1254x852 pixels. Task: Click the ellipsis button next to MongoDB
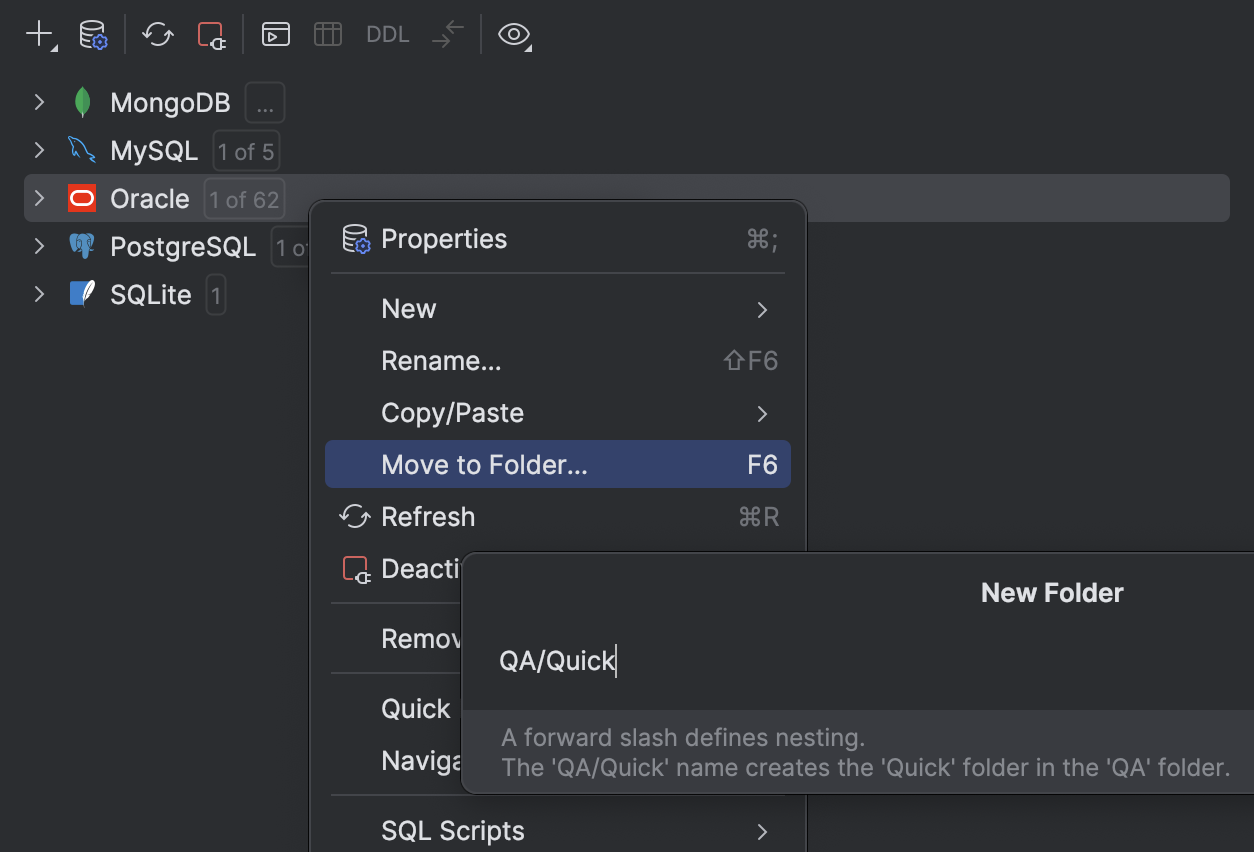click(x=264, y=101)
